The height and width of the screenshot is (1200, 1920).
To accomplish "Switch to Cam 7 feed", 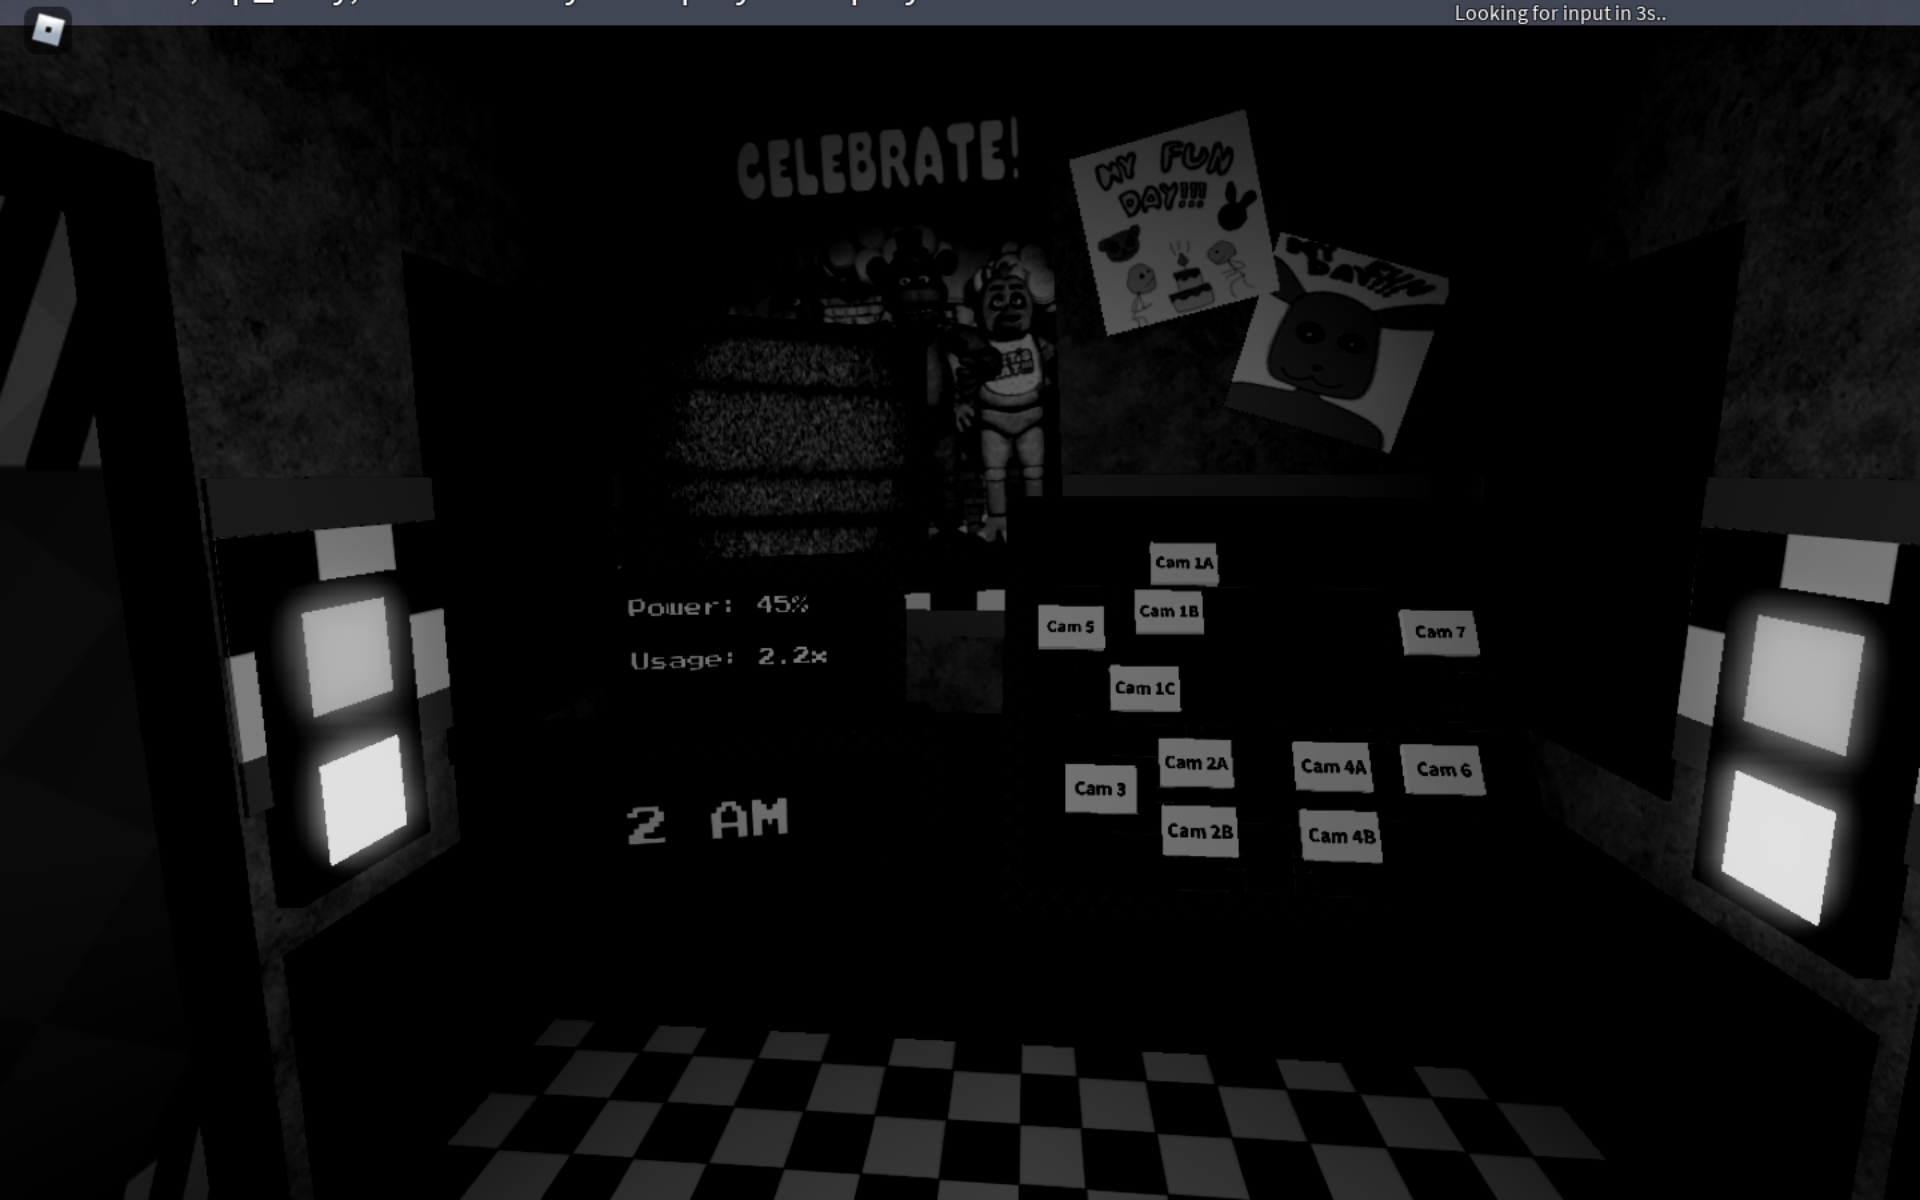I will point(1439,632).
